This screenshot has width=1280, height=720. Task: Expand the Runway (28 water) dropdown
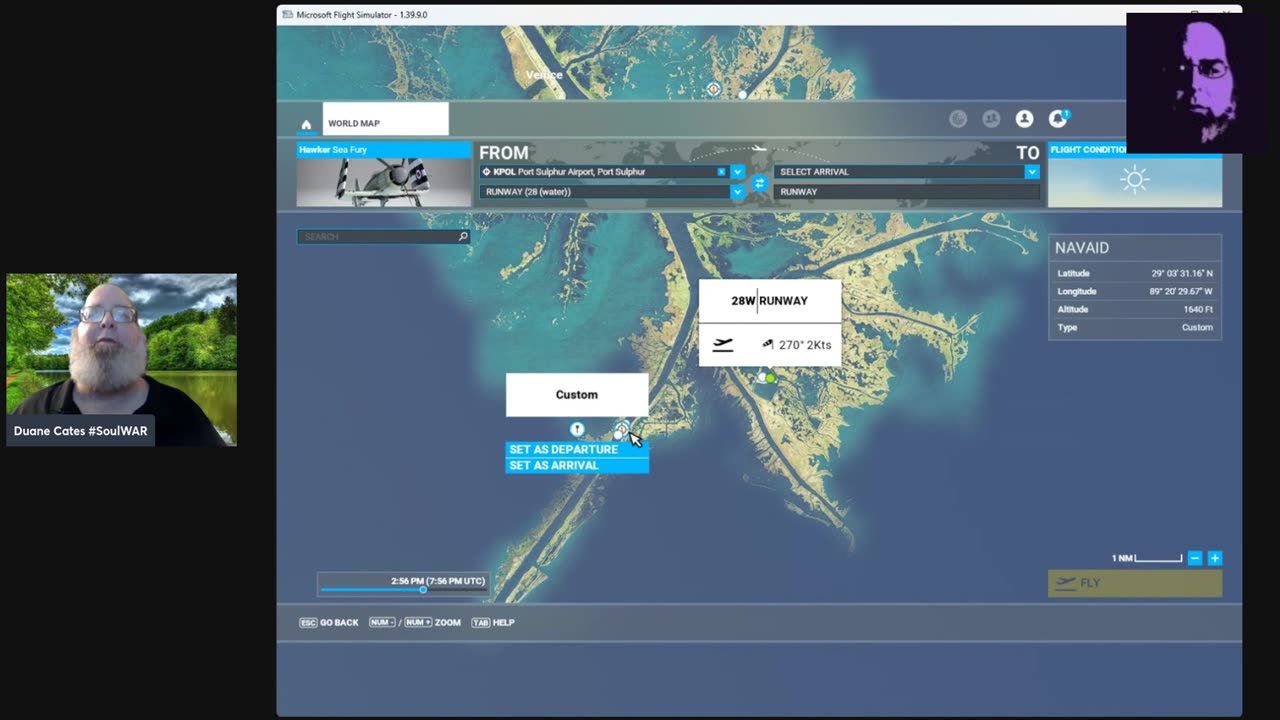tap(737, 192)
